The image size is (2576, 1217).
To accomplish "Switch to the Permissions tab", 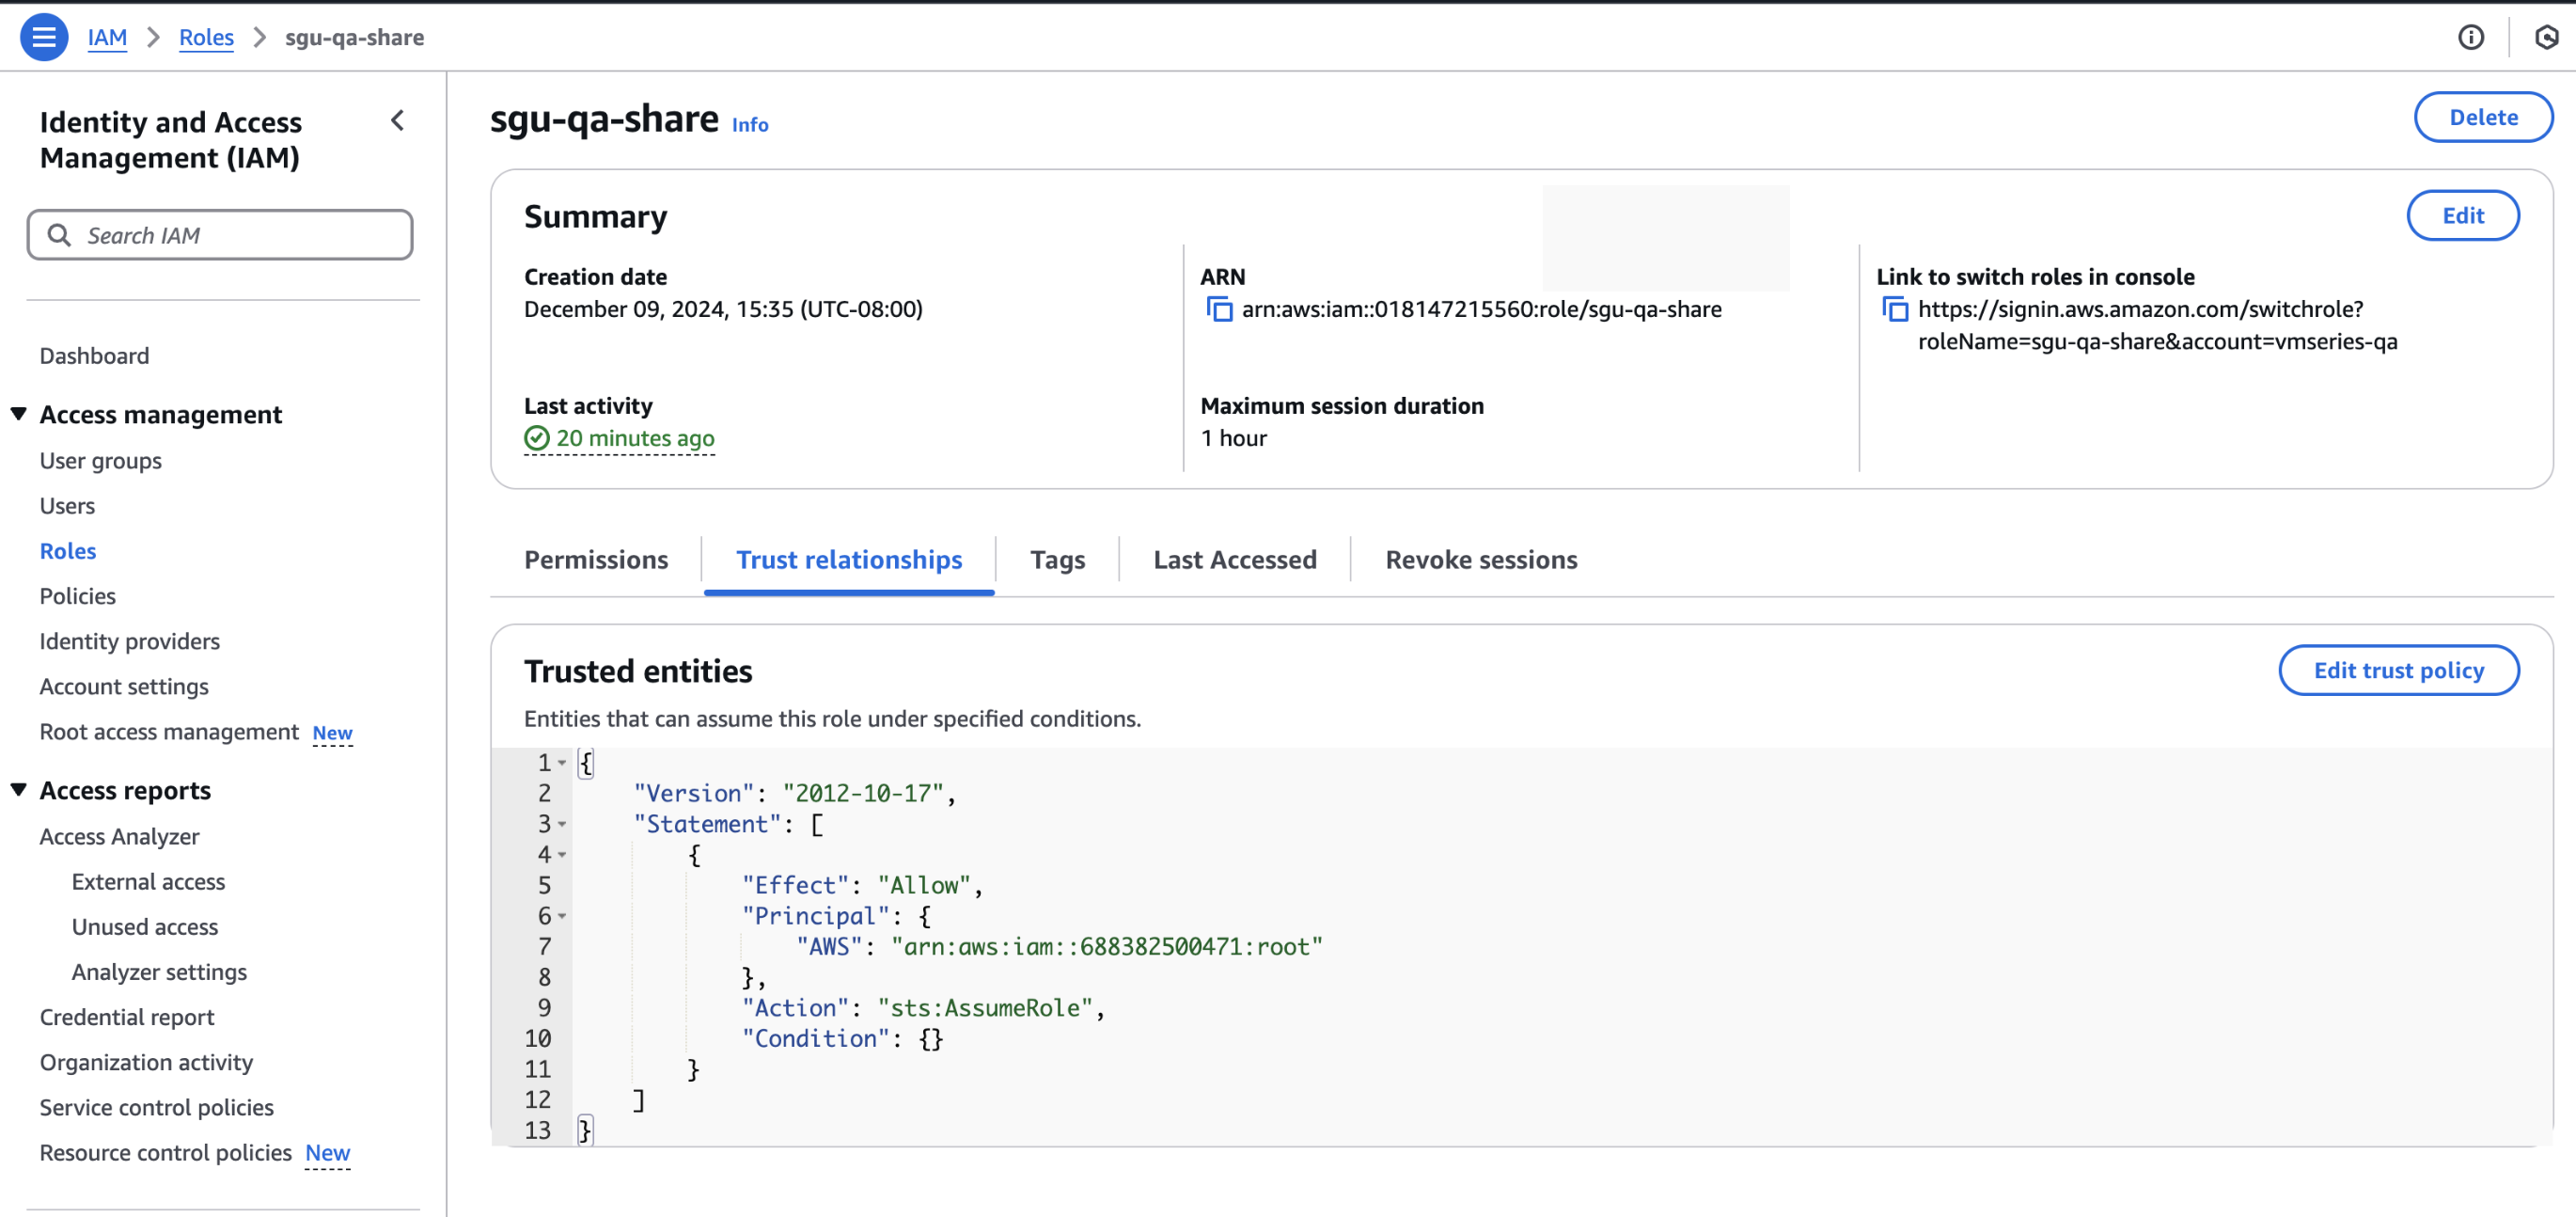I will click(x=596, y=560).
